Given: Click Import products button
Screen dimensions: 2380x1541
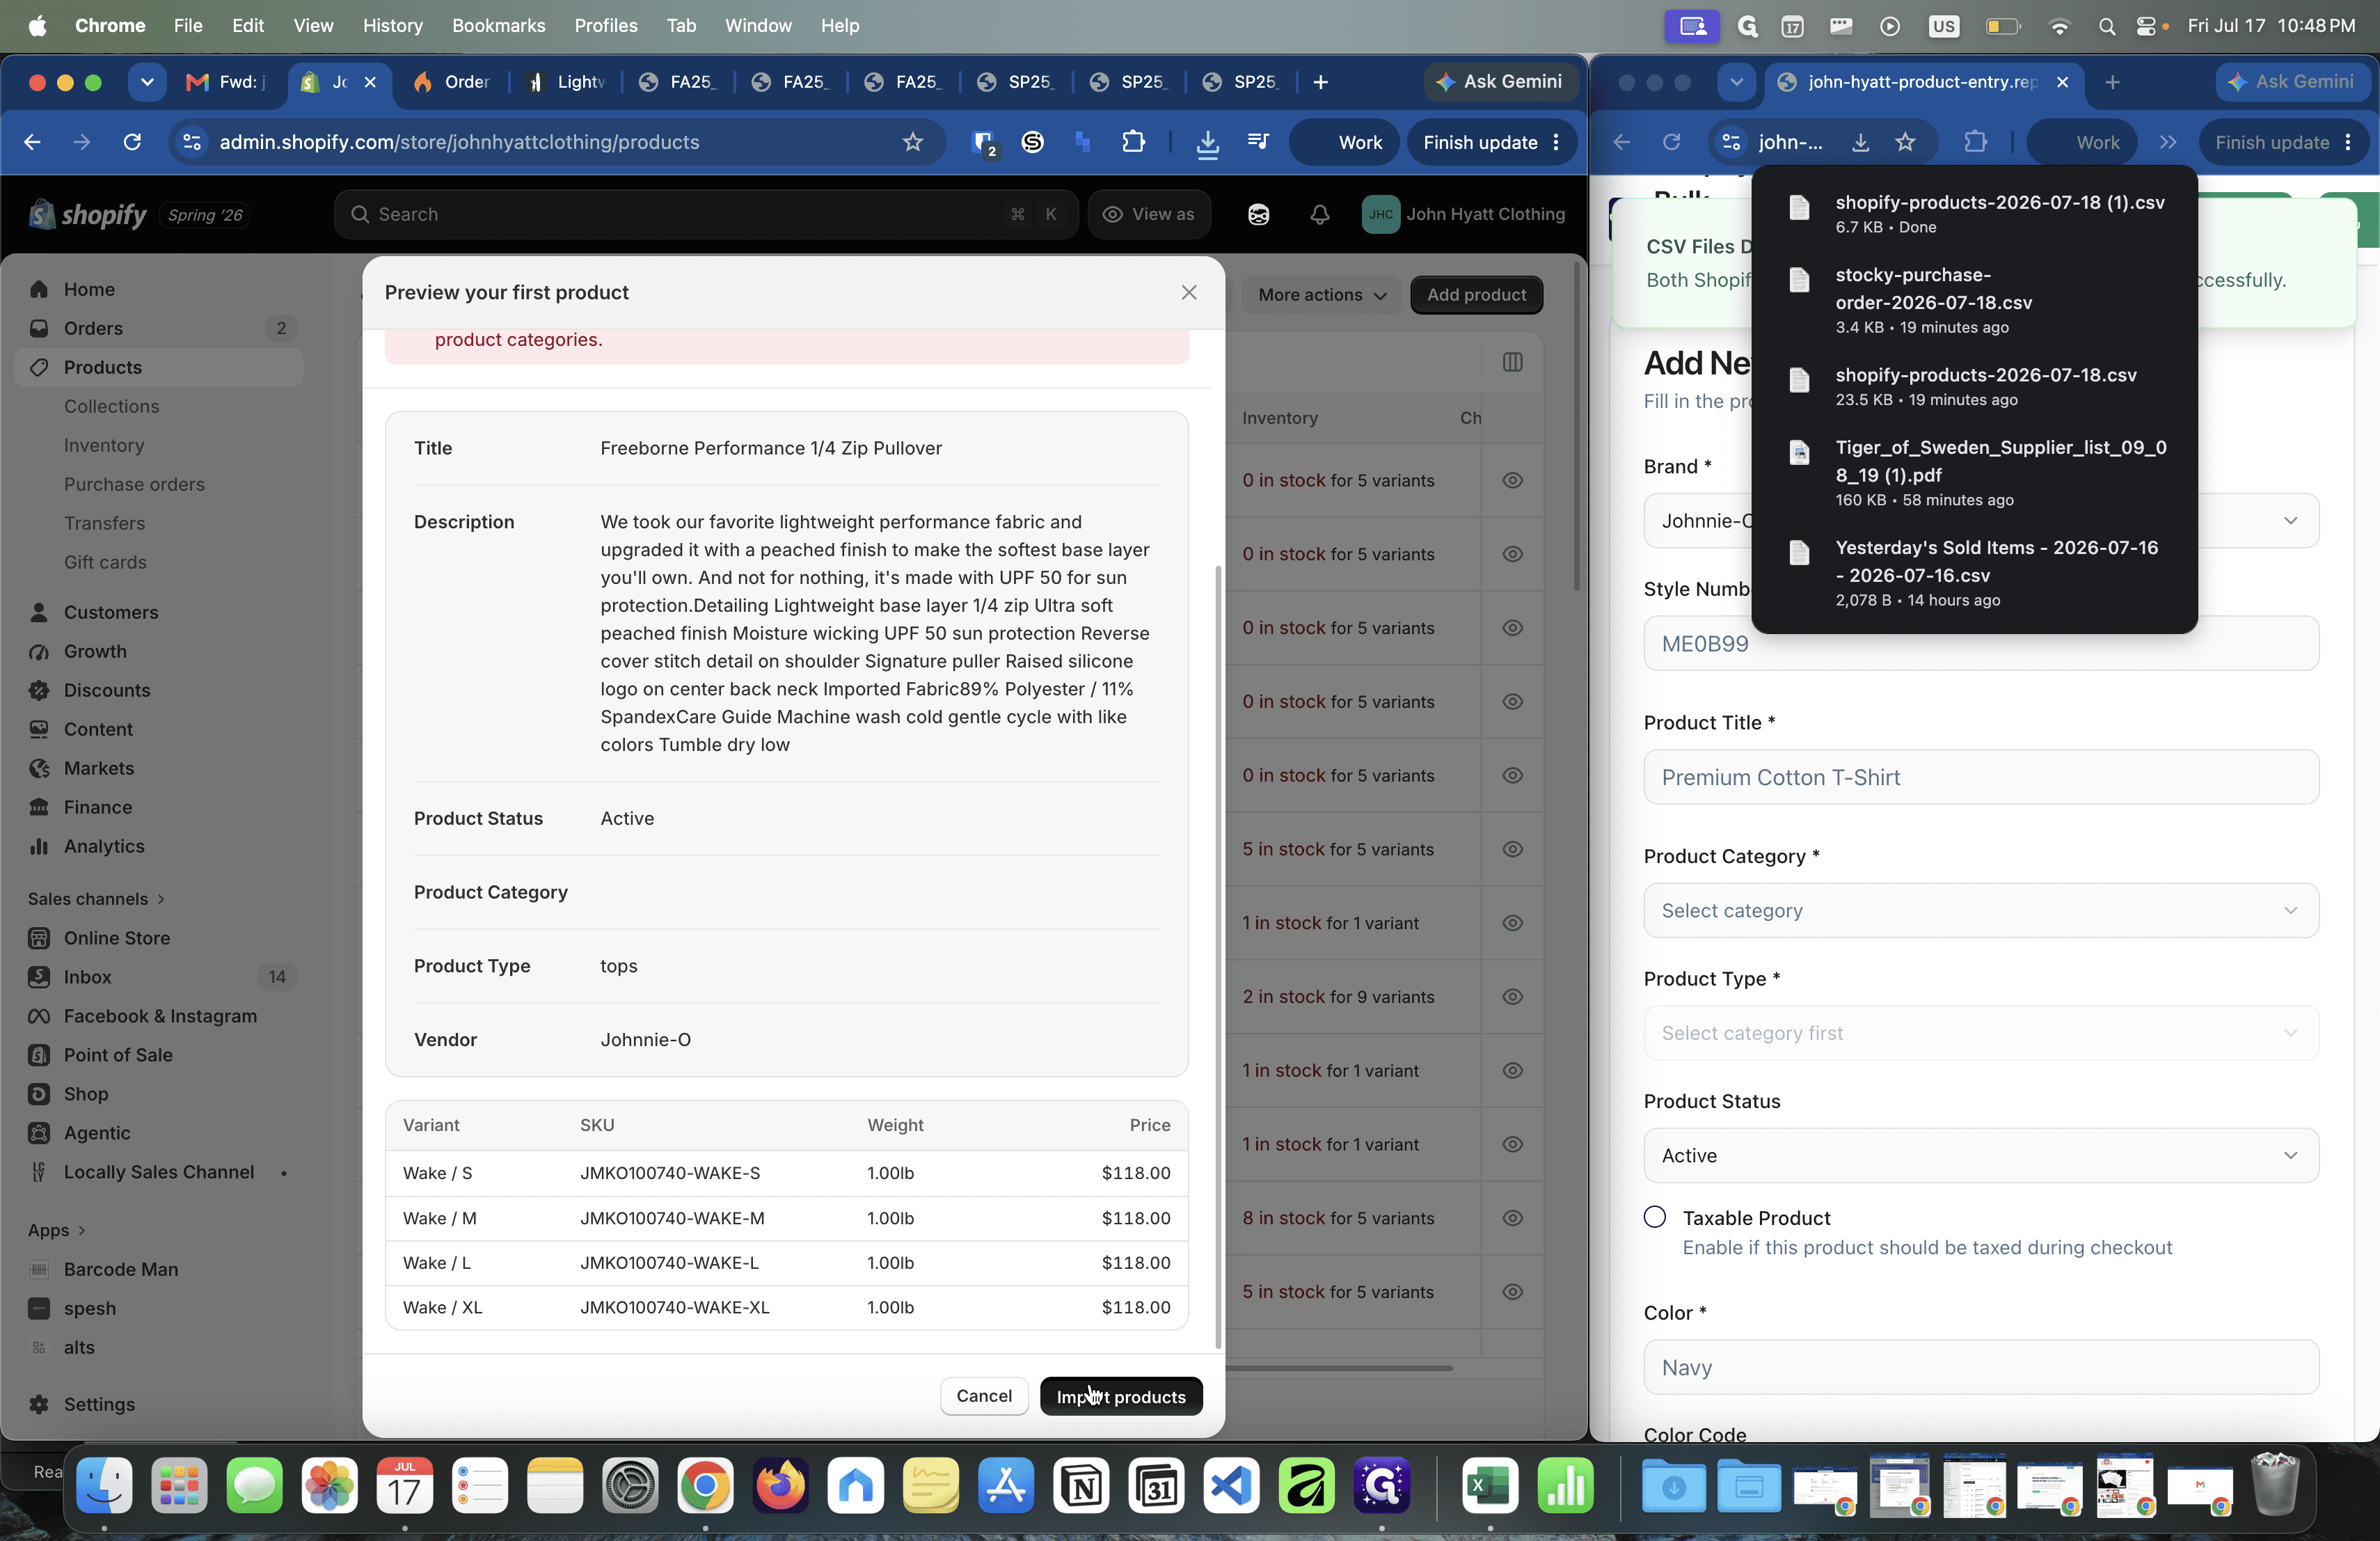Looking at the screenshot, I should click(1120, 1396).
